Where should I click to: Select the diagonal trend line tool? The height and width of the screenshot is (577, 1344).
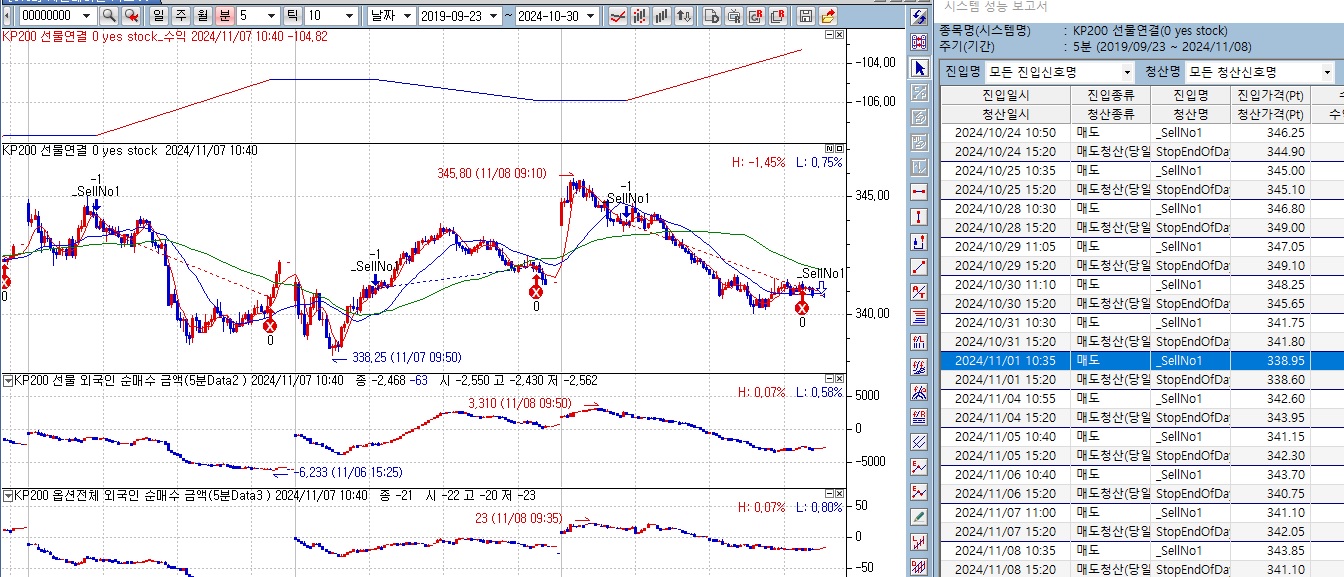click(x=919, y=267)
